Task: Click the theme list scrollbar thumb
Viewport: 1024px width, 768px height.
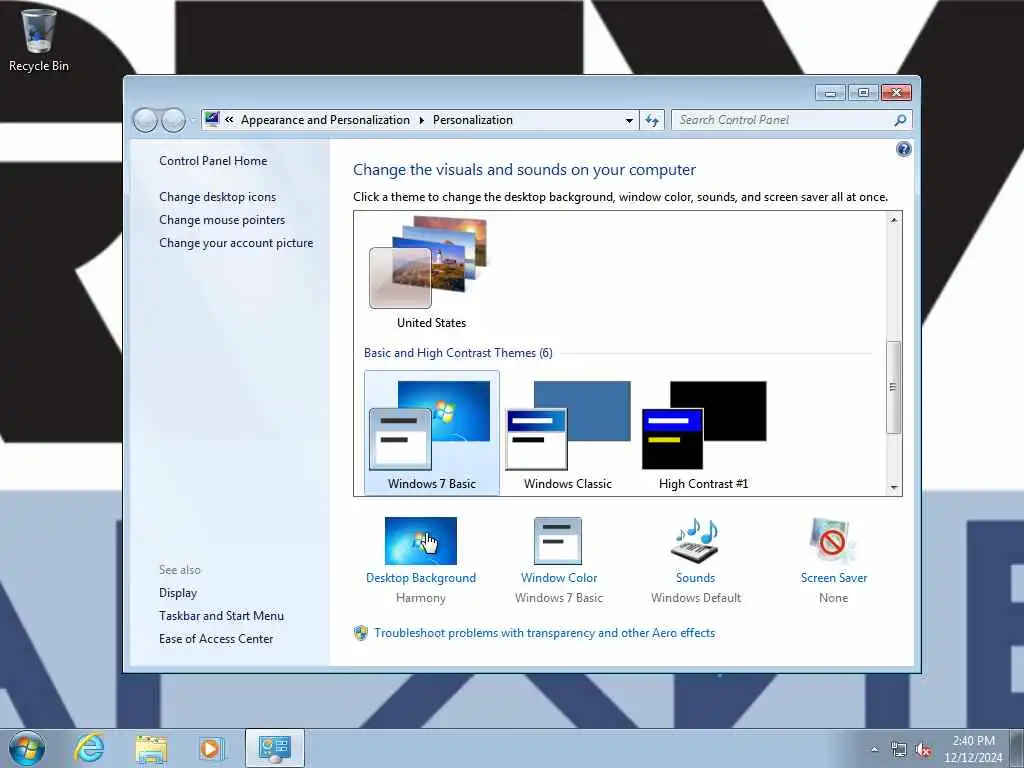Action: point(893,387)
